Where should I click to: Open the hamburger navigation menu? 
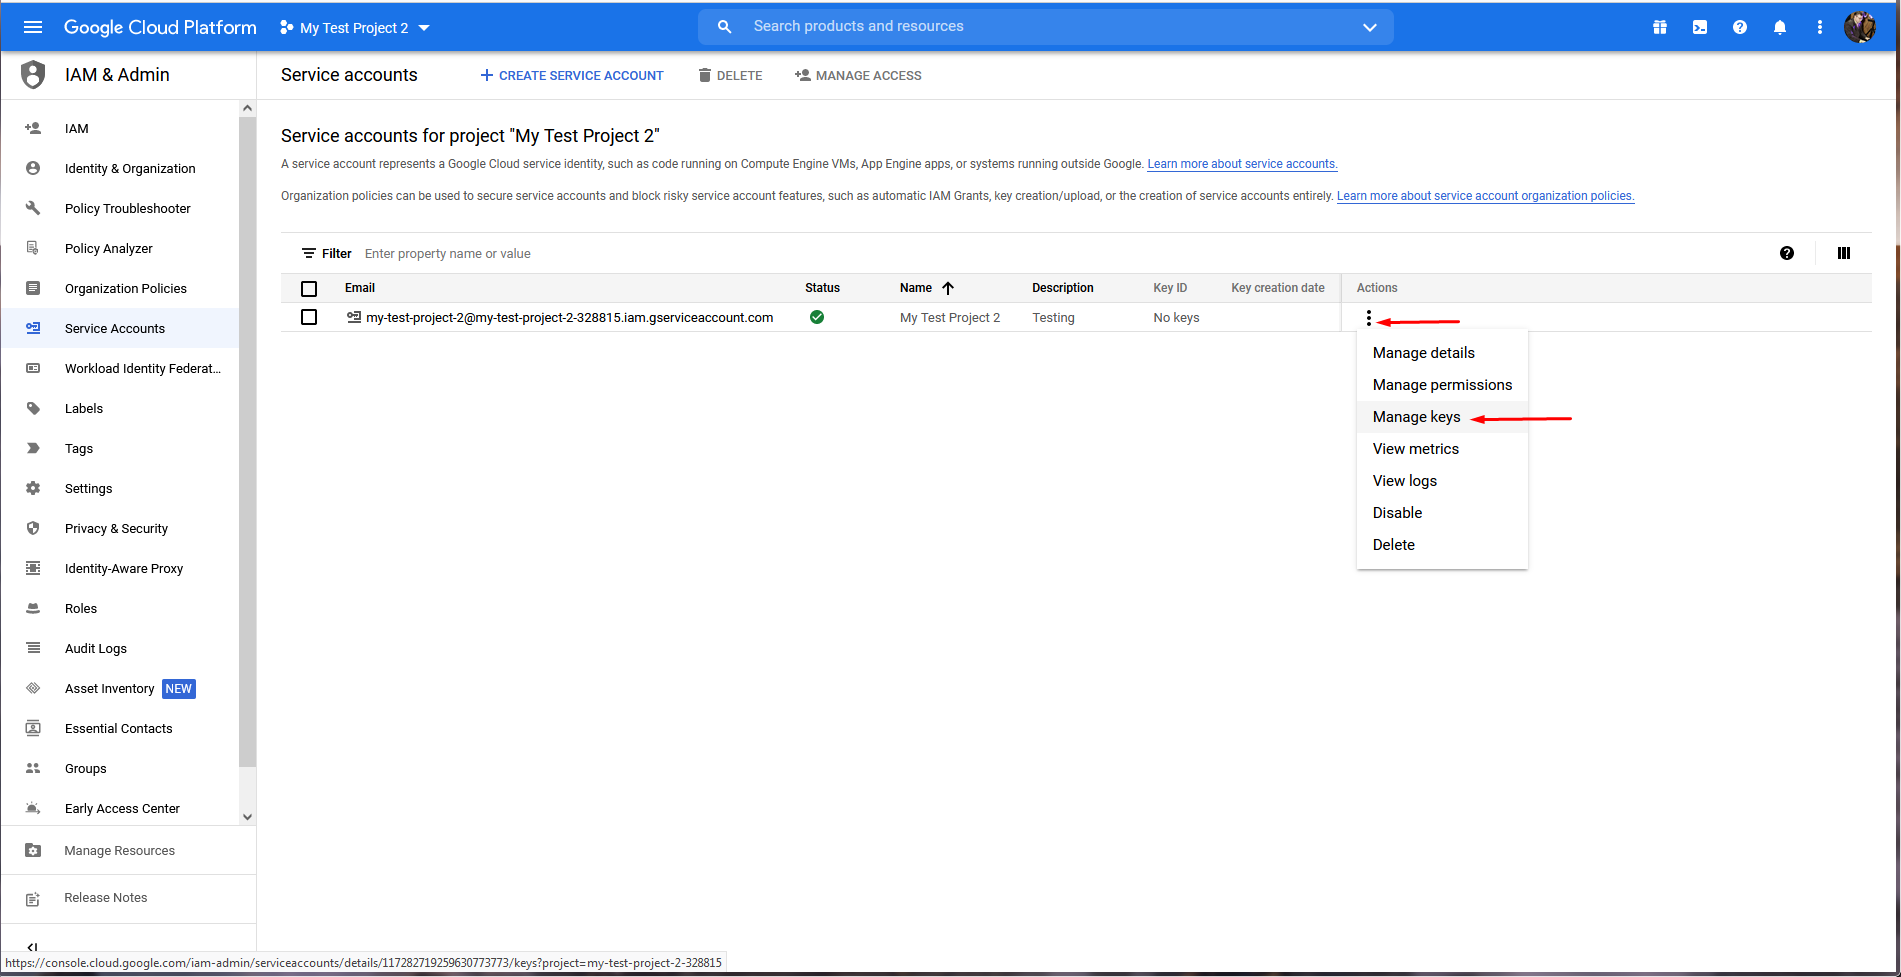click(x=33, y=27)
